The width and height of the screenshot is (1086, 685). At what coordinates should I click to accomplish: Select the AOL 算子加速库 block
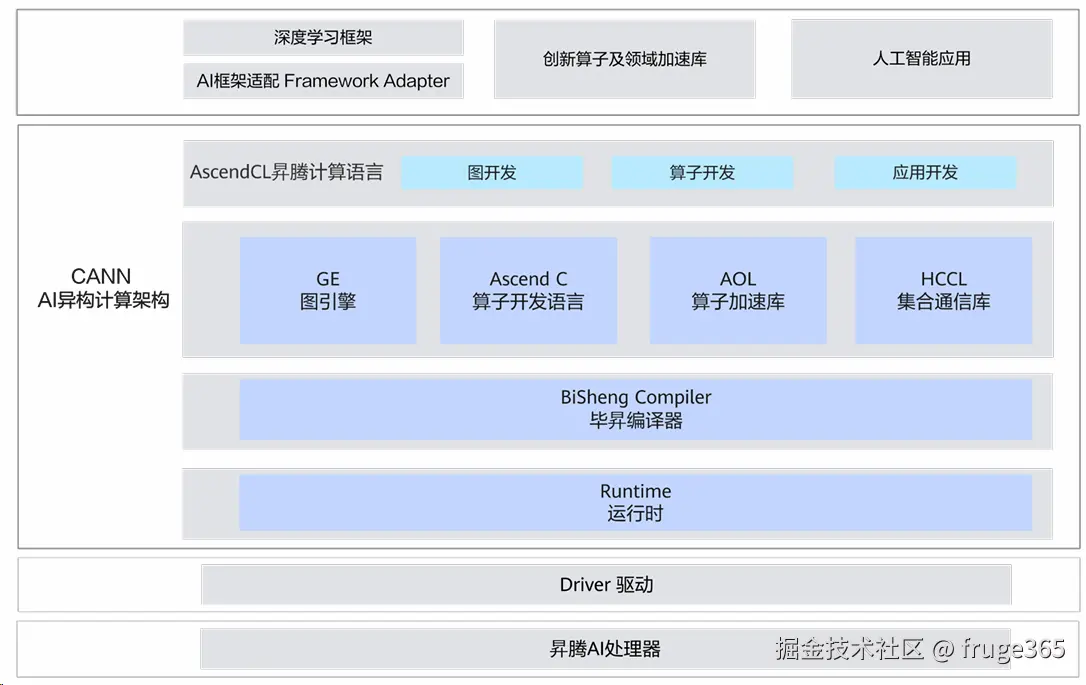[738, 290]
